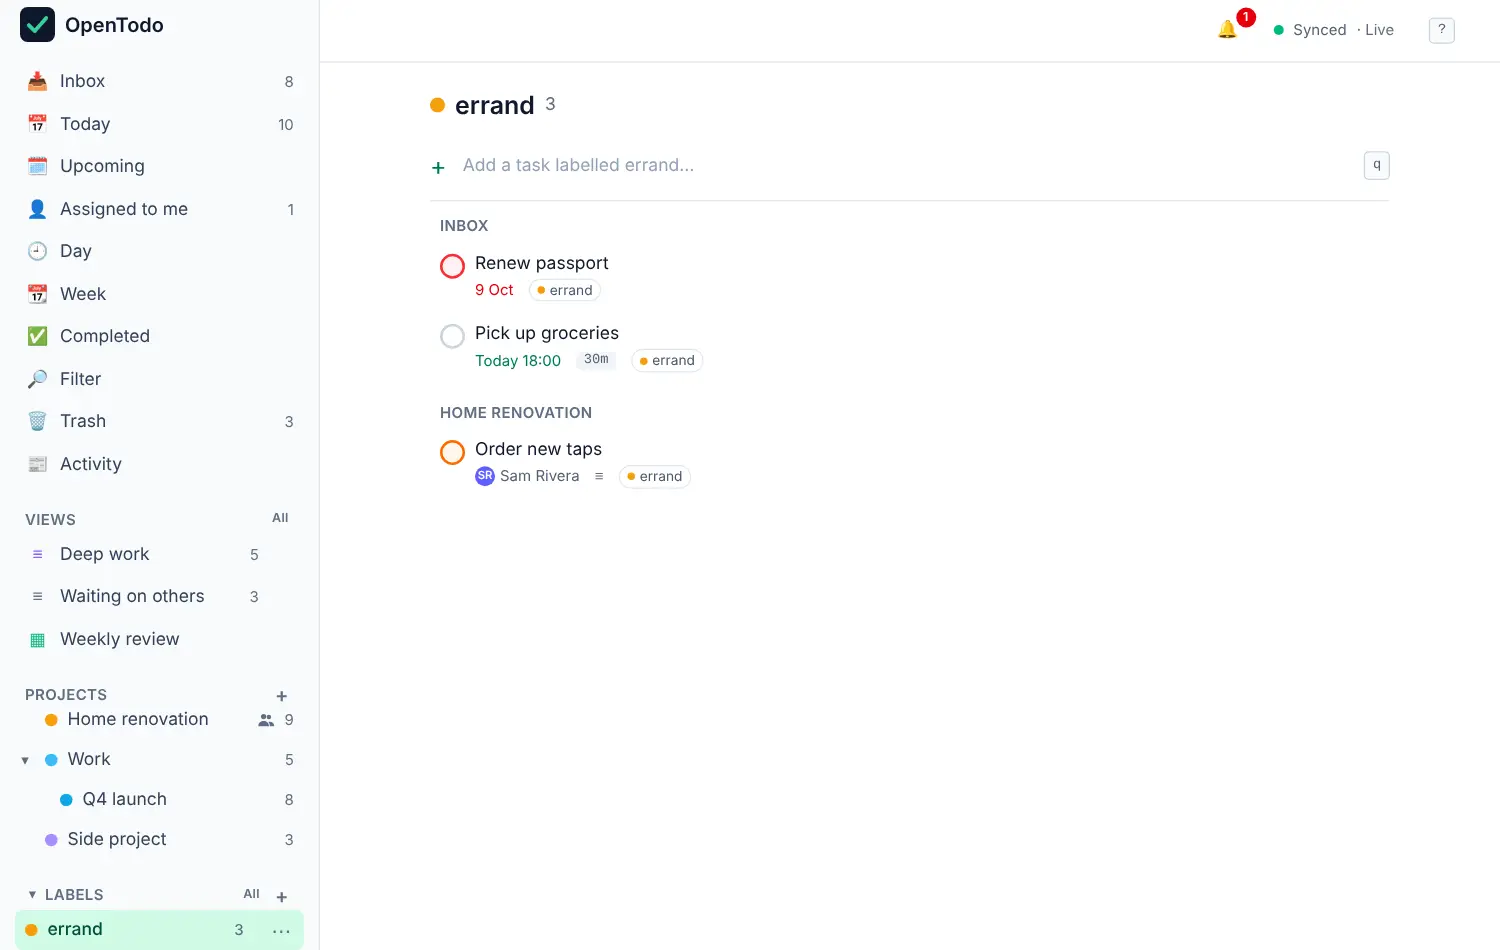This screenshot has height=950, width=1500.
Task: Click the Today calendar icon
Action: [37, 124]
